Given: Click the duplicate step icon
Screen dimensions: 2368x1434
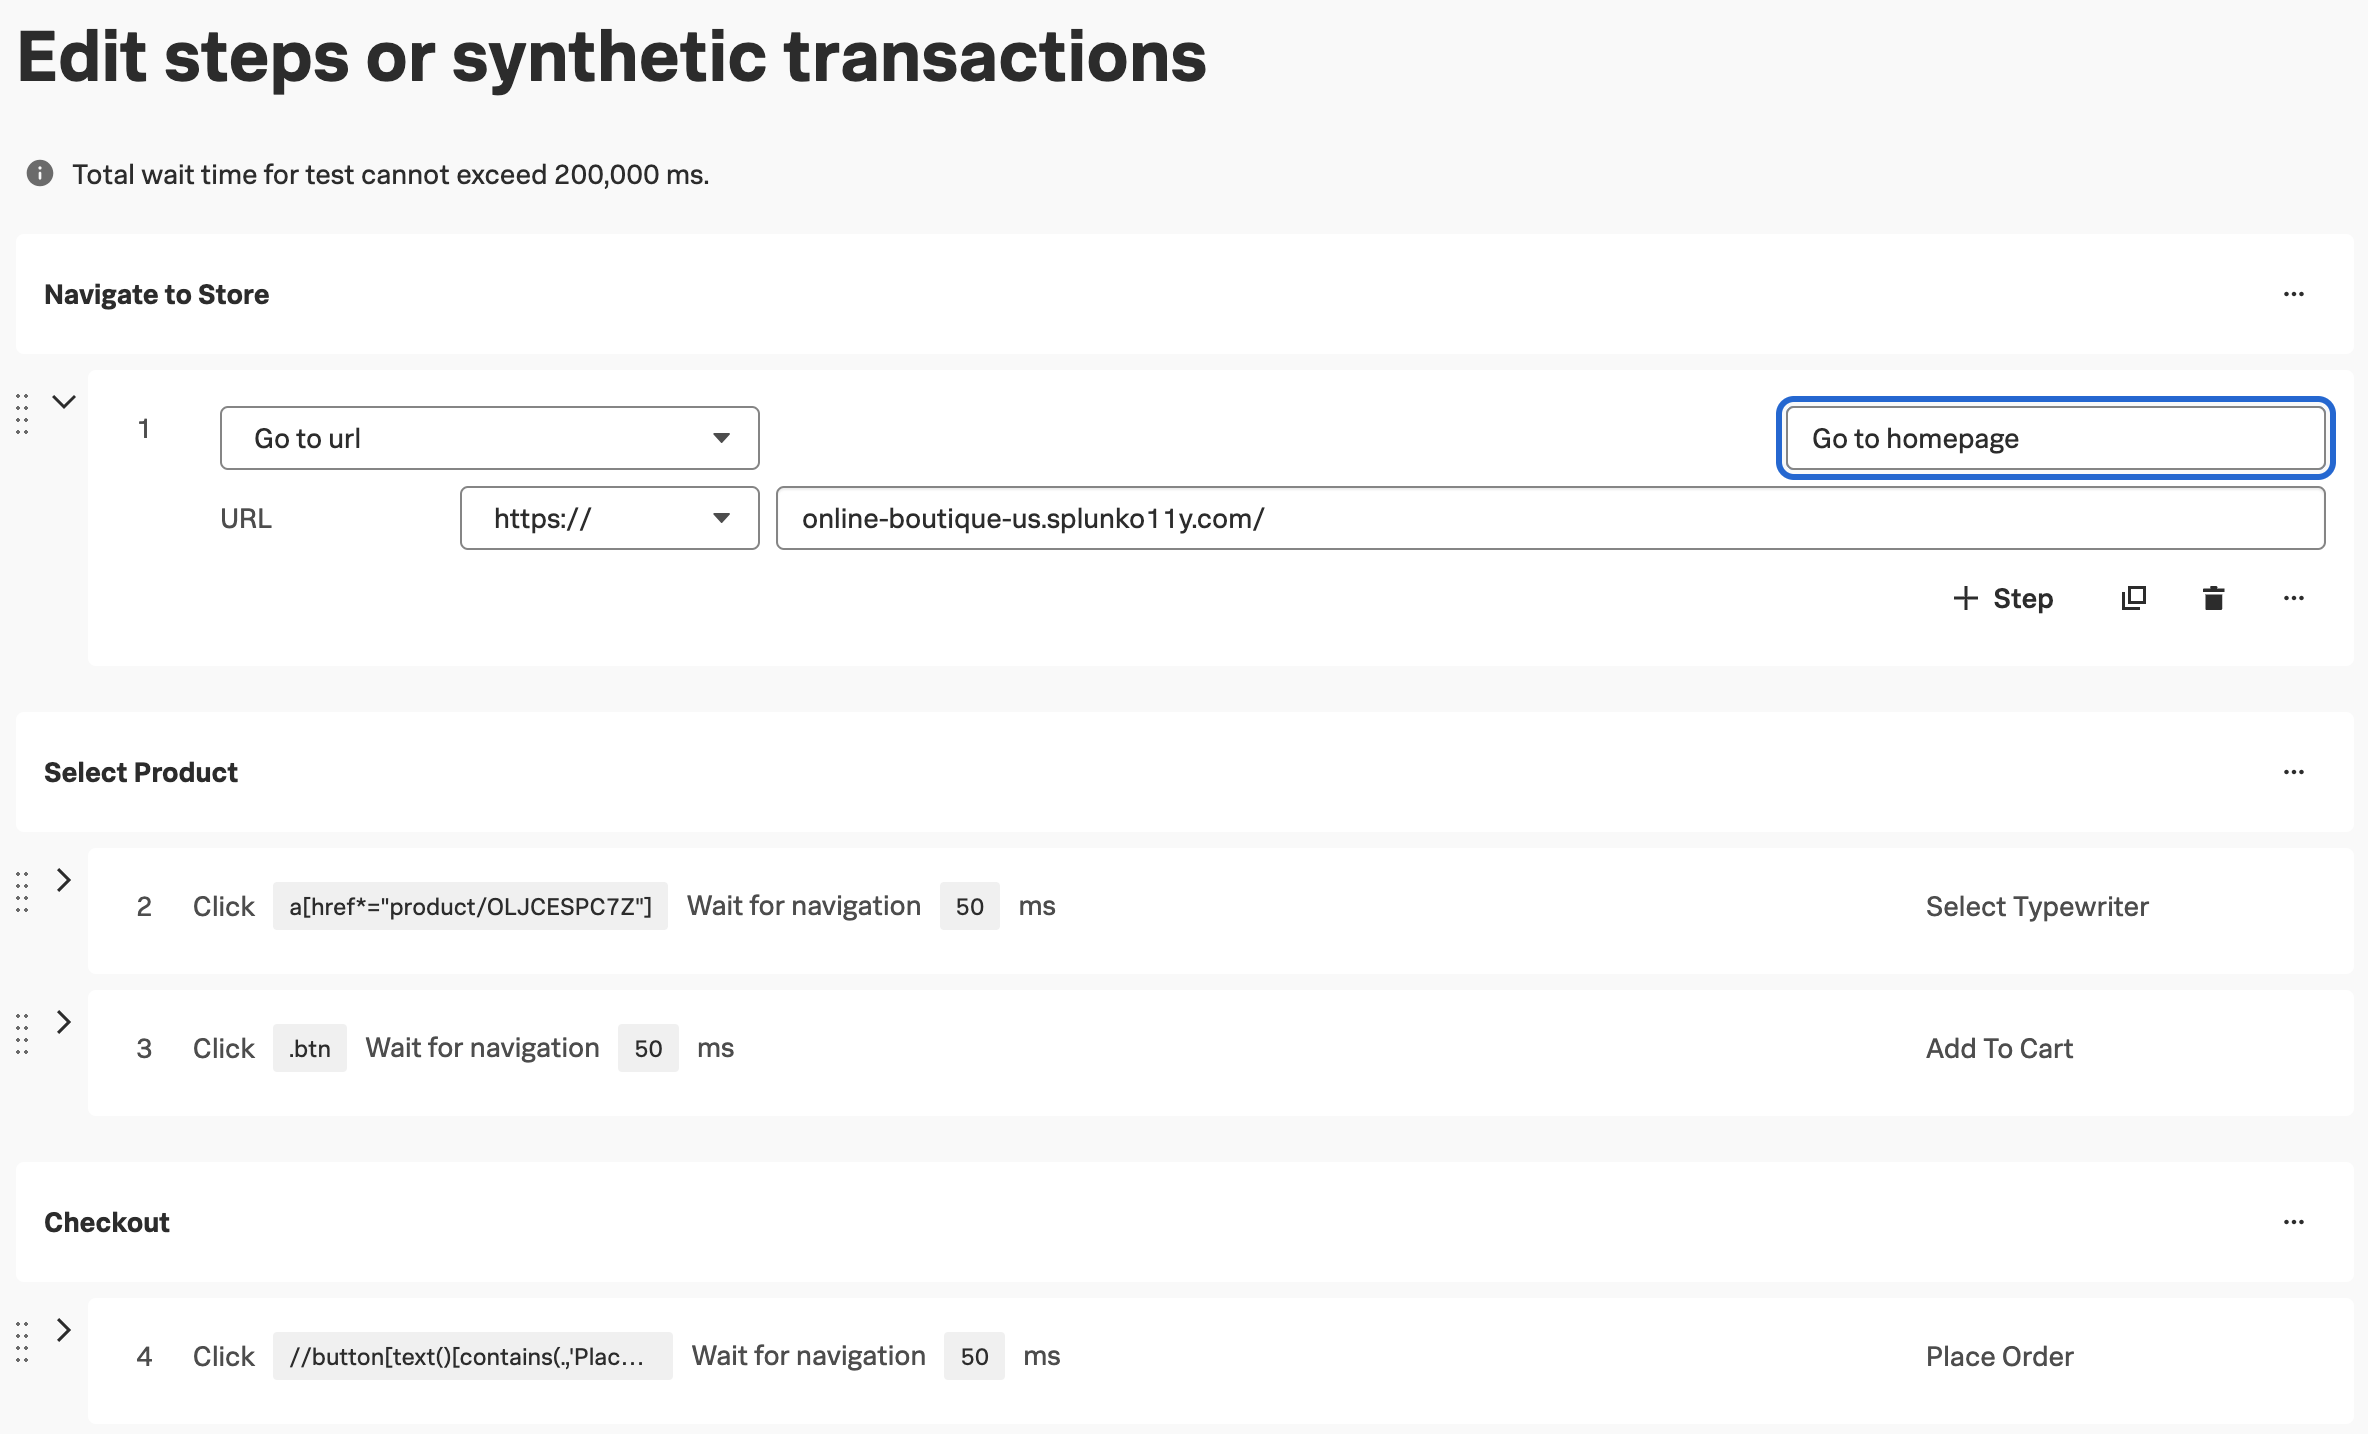Looking at the screenshot, I should (x=2133, y=598).
